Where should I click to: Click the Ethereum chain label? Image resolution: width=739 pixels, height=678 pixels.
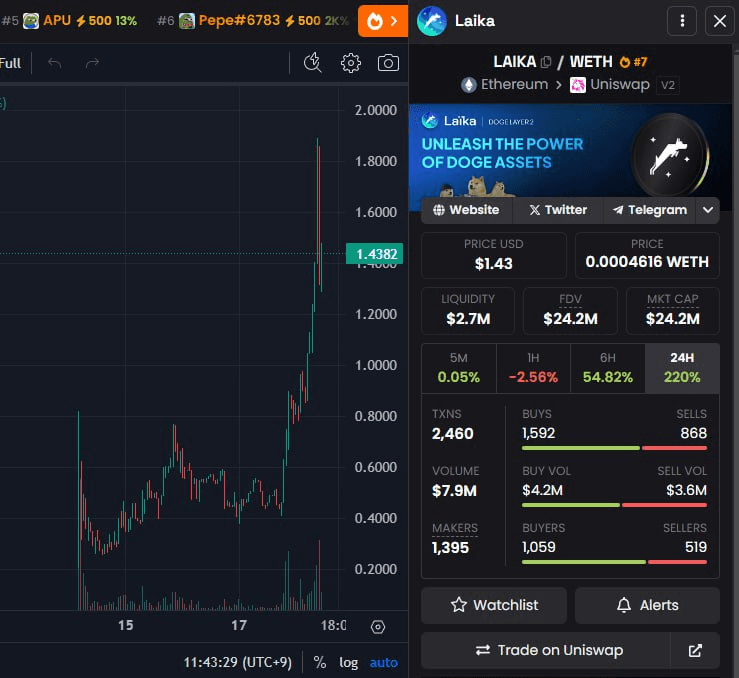coord(514,84)
